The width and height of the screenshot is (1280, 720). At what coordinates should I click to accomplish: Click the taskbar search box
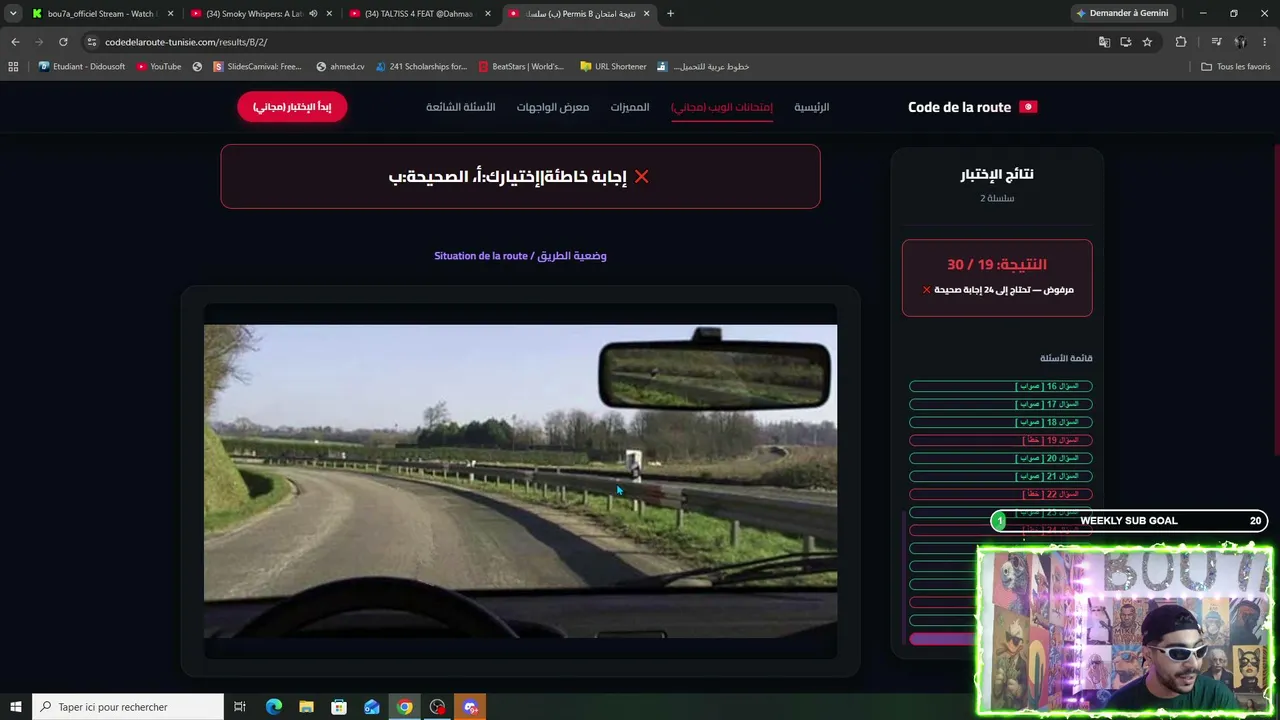128,707
